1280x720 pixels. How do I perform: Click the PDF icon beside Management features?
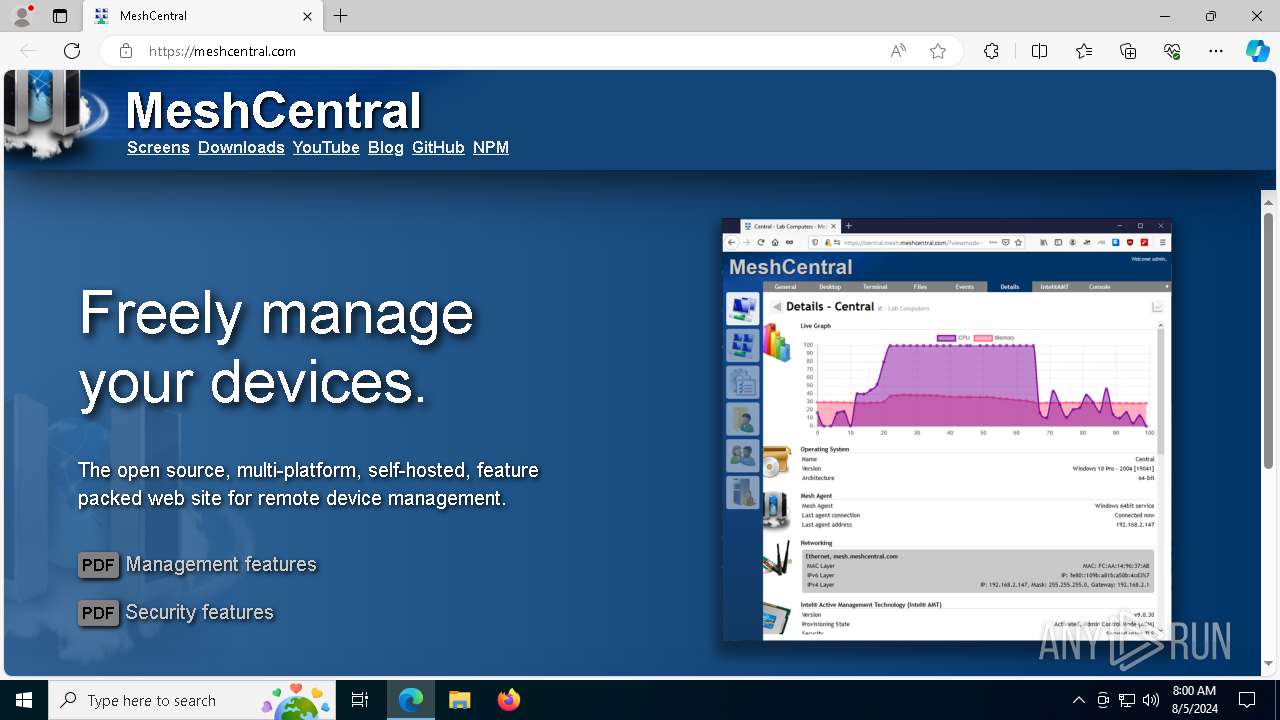coord(99,565)
